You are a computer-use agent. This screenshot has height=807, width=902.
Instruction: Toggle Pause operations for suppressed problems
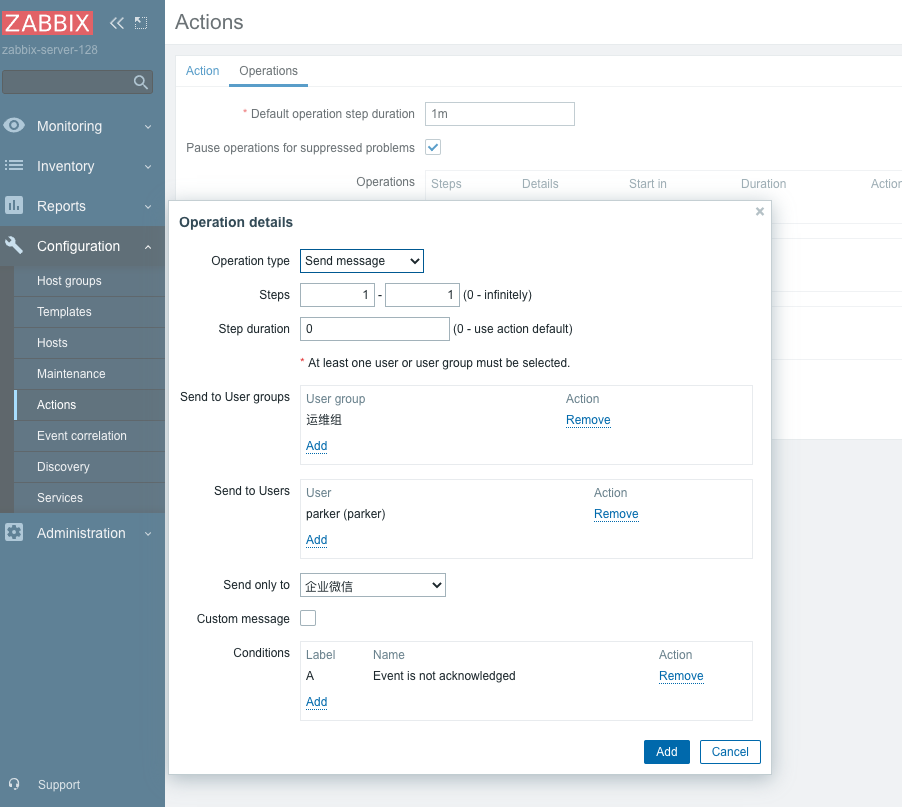tap(433, 147)
